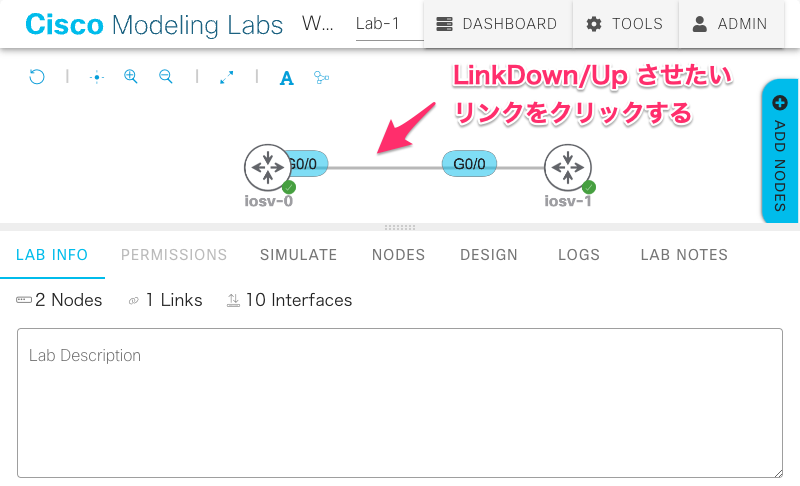Image resolution: width=800 pixels, height=486 pixels.
Task: Select the iosv-0 router node
Action: coord(268,167)
